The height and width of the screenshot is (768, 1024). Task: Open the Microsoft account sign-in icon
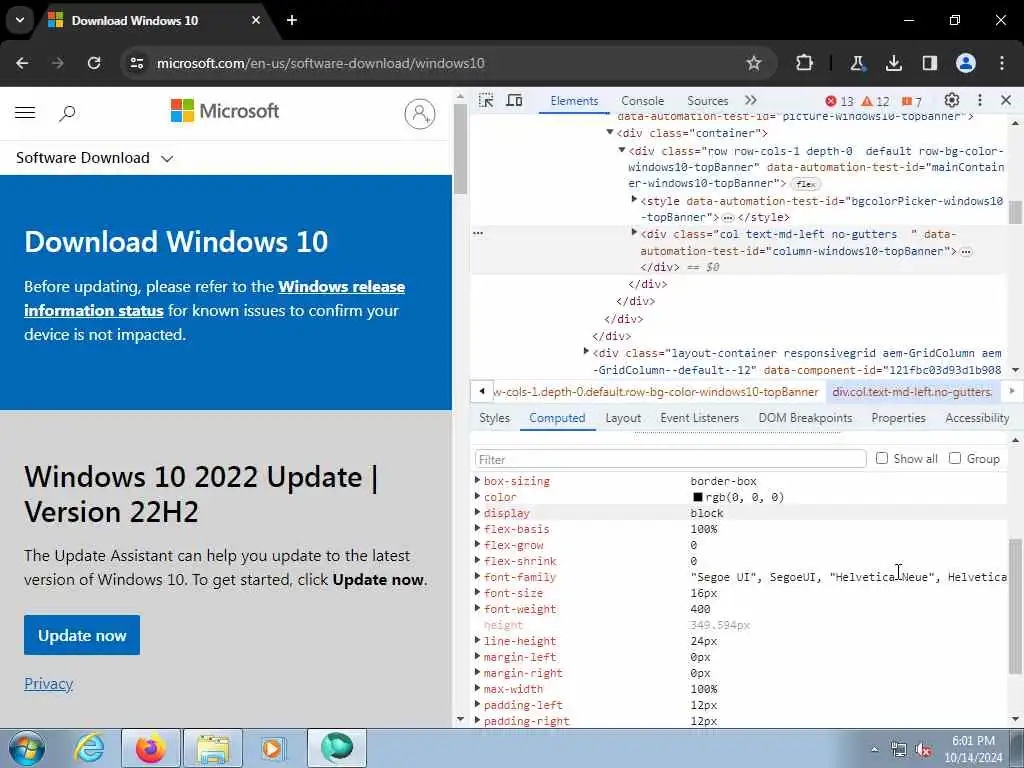click(x=419, y=114)
